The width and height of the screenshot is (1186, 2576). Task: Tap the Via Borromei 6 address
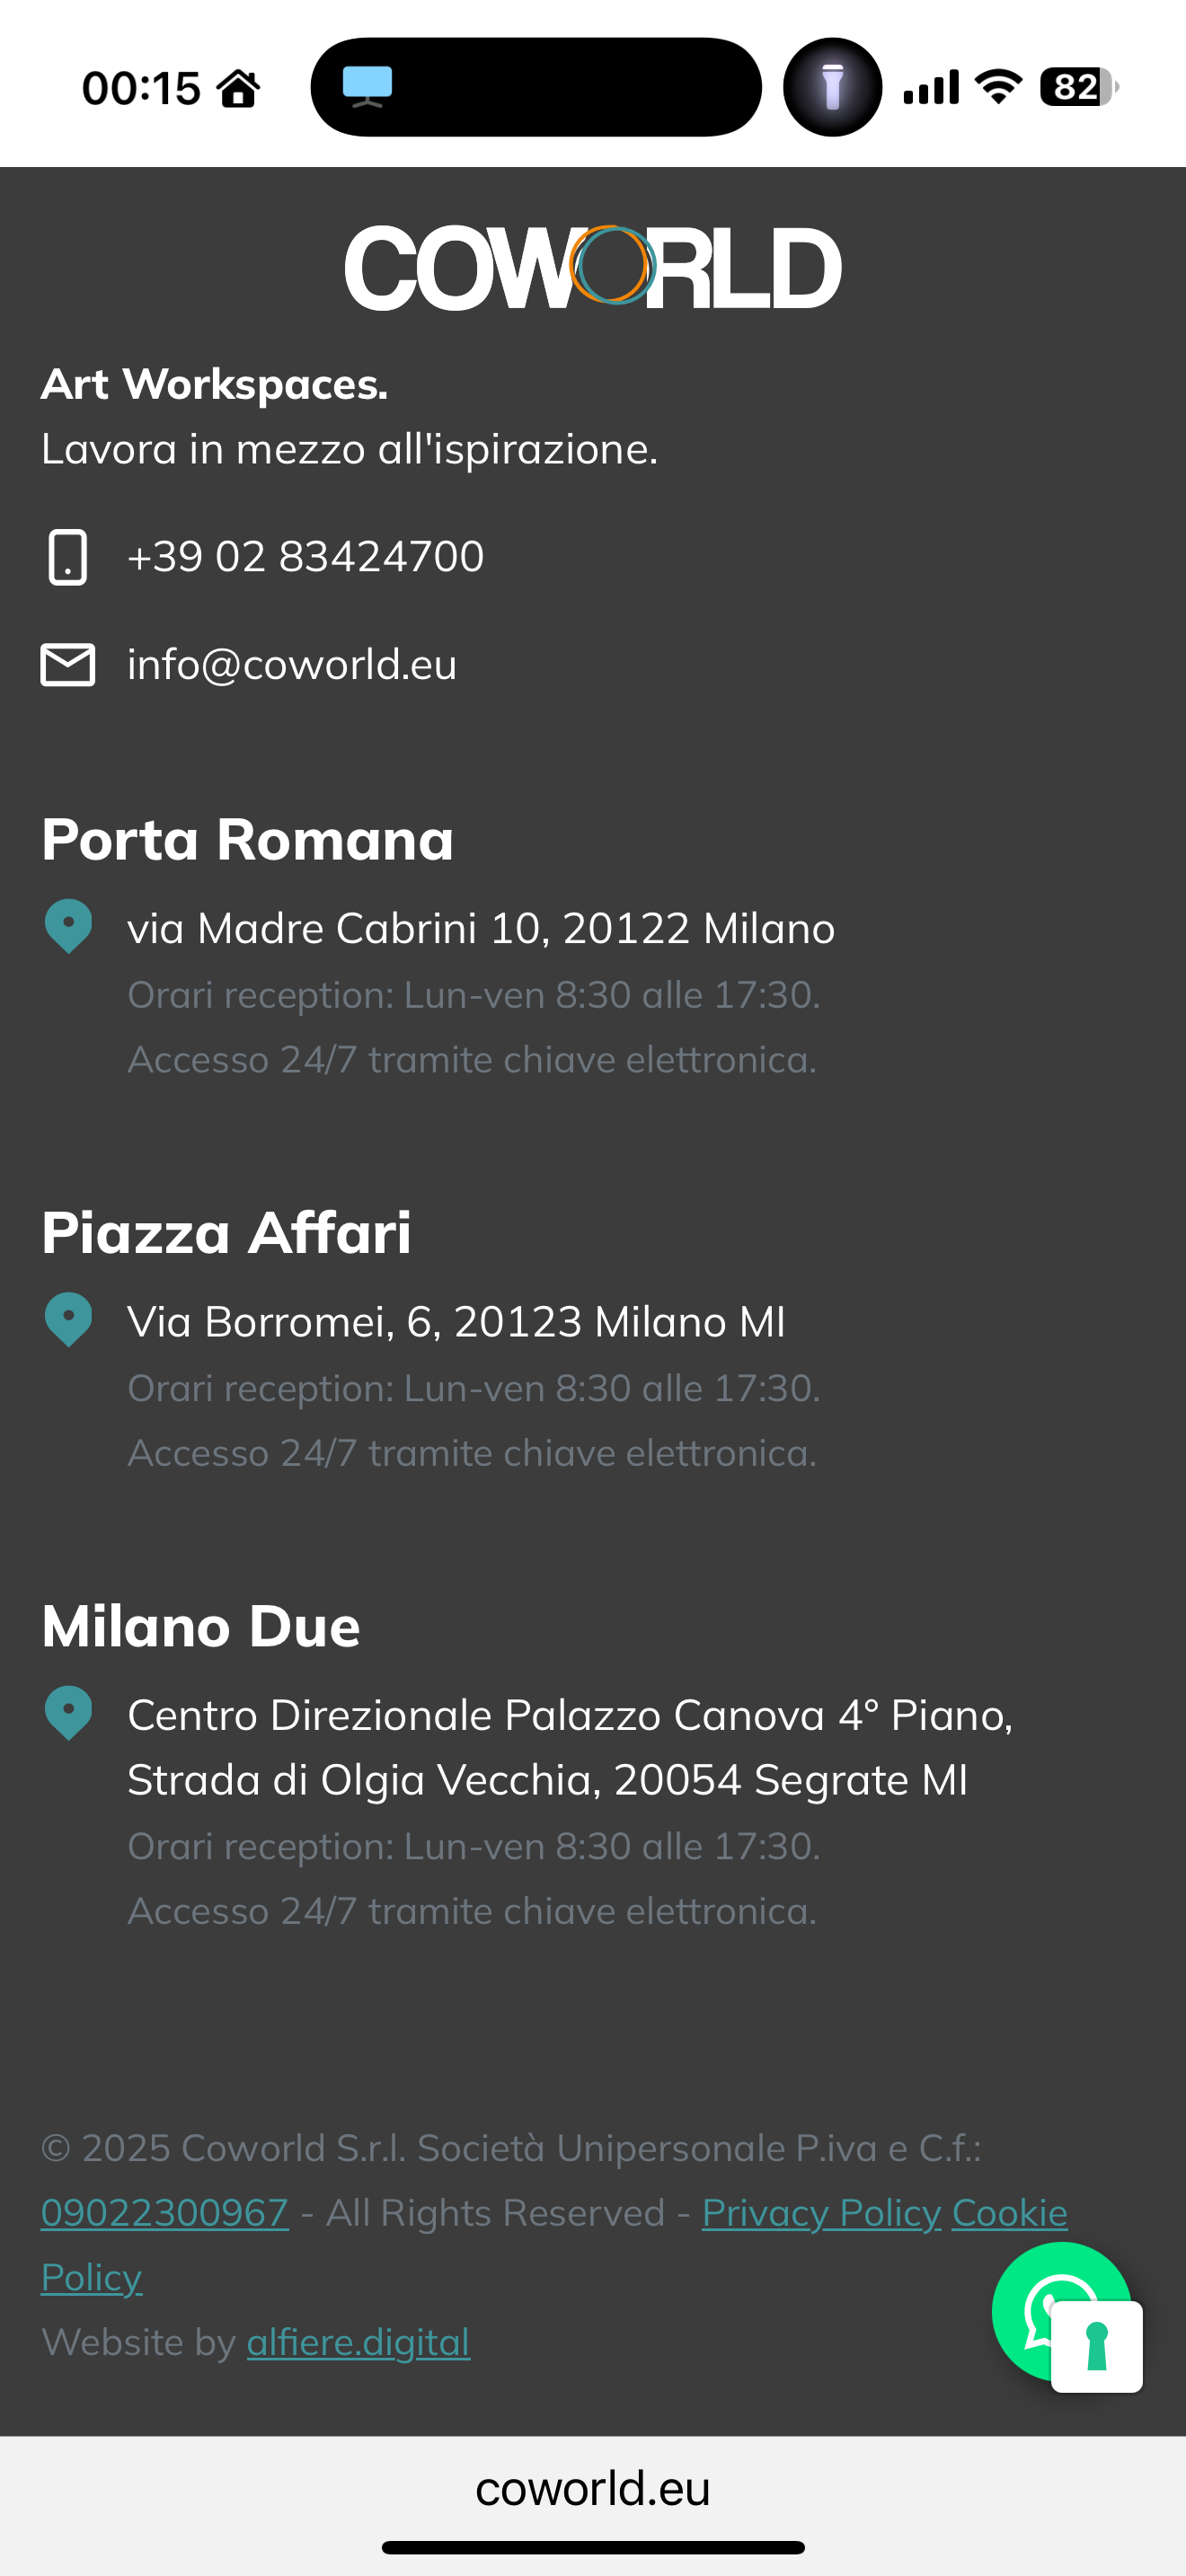pyautogui.click(x=456, y=1322)
